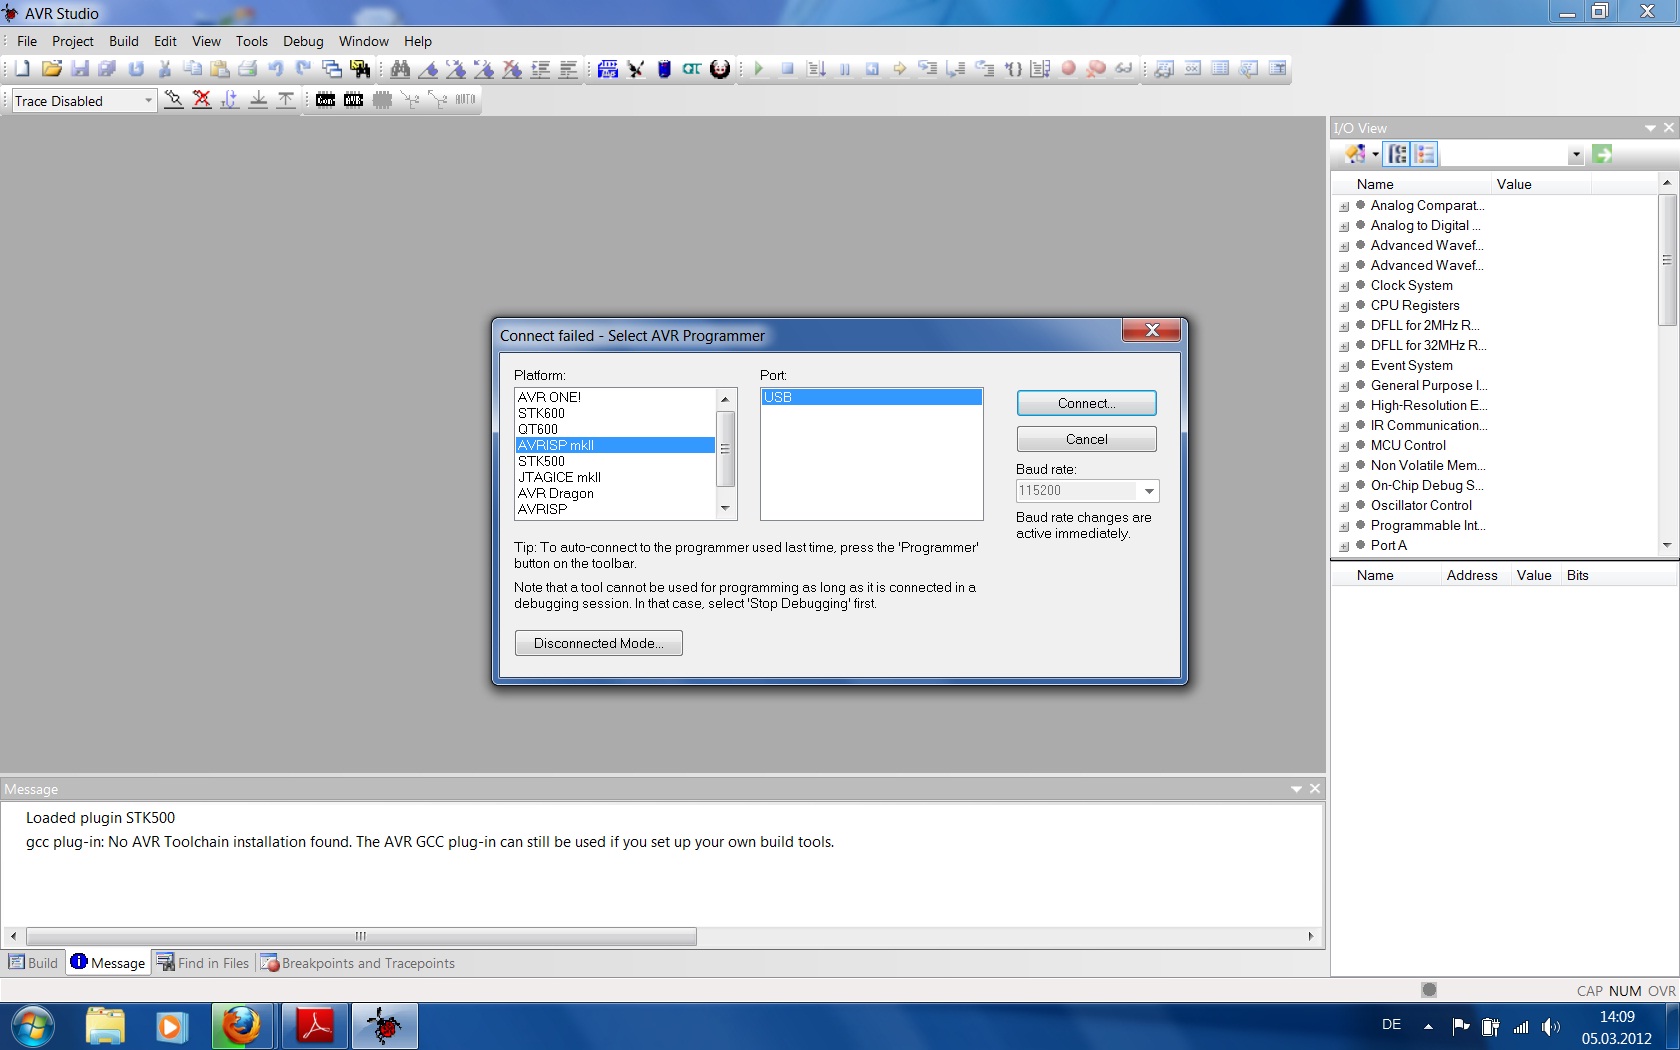Open the File menu

[x=27, y=41]
